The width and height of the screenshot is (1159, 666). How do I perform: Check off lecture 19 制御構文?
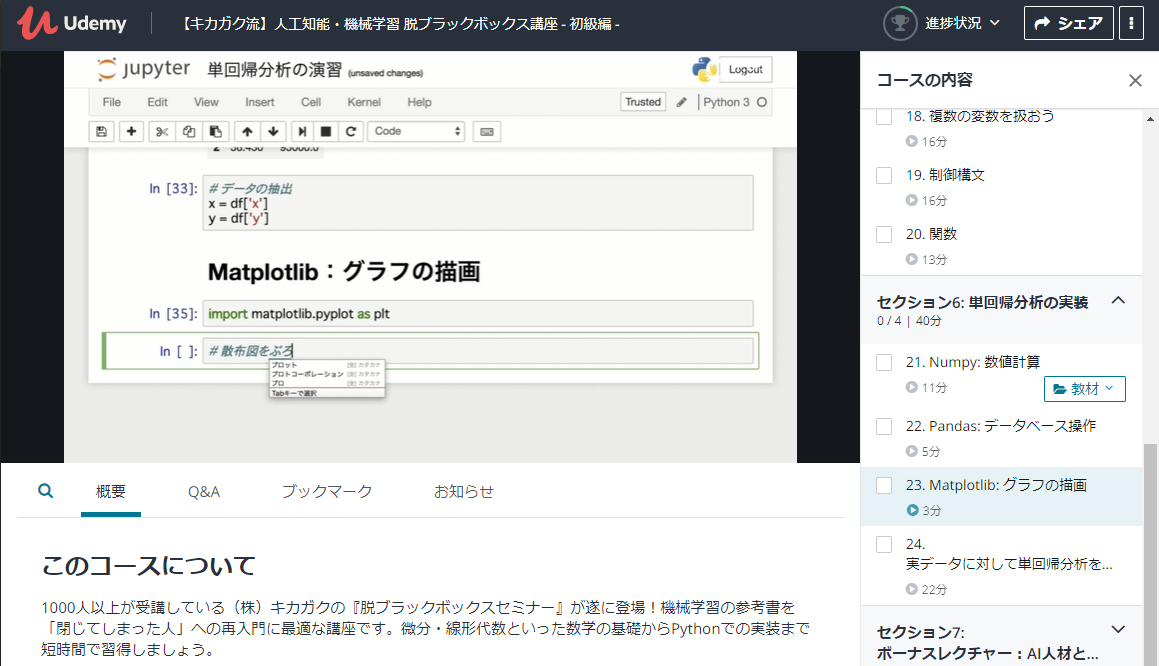[884, 175]
